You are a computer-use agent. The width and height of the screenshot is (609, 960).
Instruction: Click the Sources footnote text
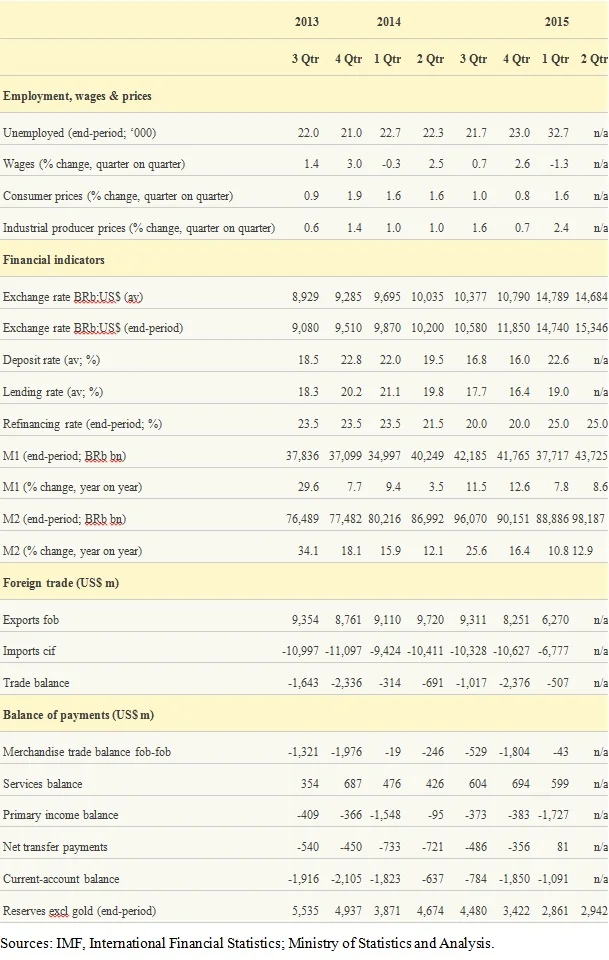(x=247, y=943)
